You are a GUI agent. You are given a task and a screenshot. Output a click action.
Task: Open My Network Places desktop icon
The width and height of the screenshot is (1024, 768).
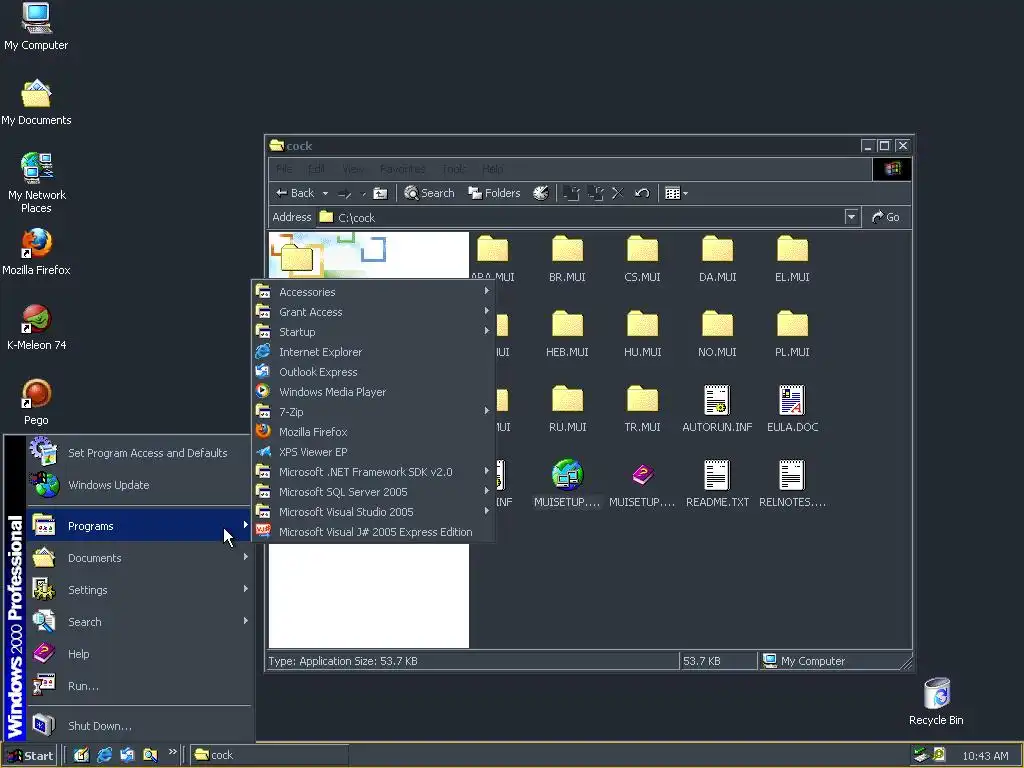(x=36, y=182)
